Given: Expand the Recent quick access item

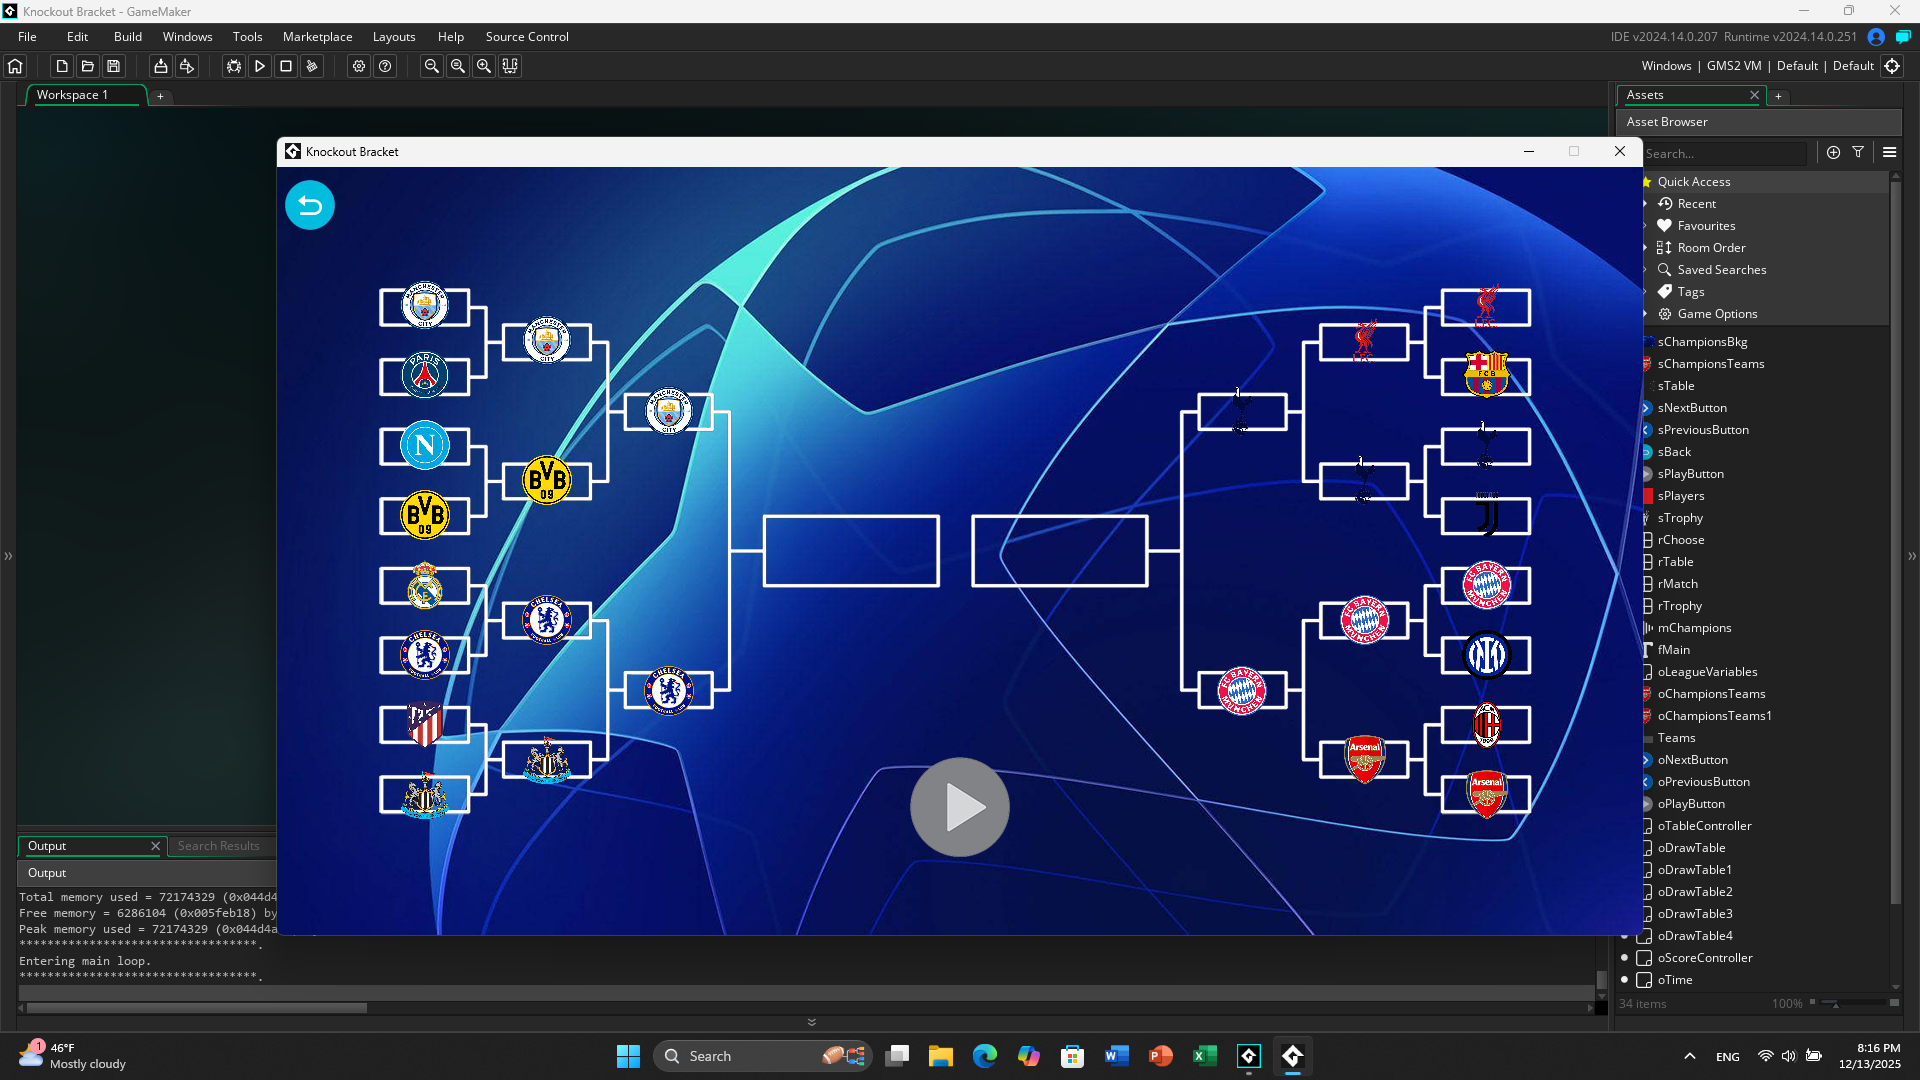Looking at the screenshot, I should pyautogui.click(x=1645, y=204).
